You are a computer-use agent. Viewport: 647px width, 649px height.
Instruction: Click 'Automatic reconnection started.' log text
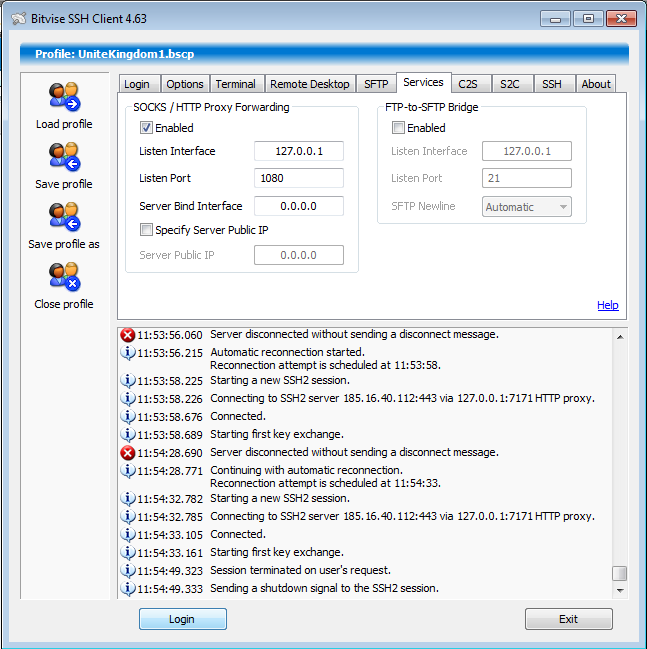(x=287, y=352)
